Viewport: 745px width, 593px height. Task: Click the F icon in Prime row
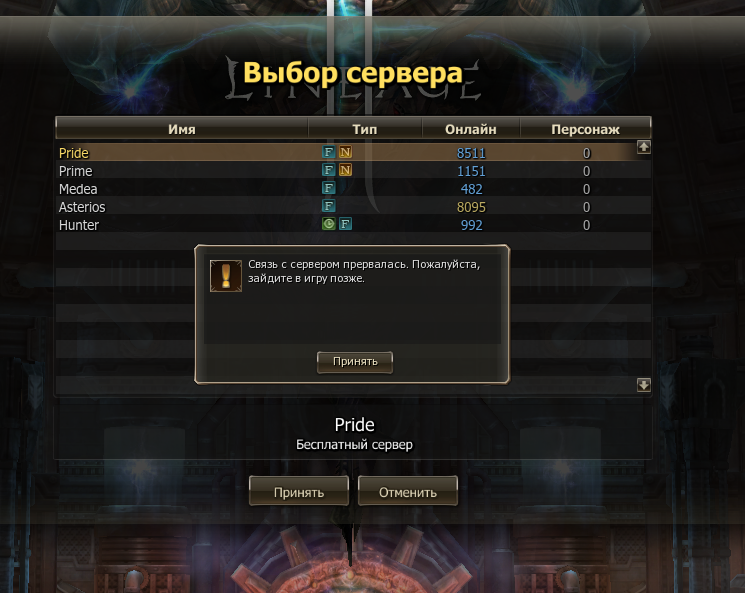click(x=328, y=170)
